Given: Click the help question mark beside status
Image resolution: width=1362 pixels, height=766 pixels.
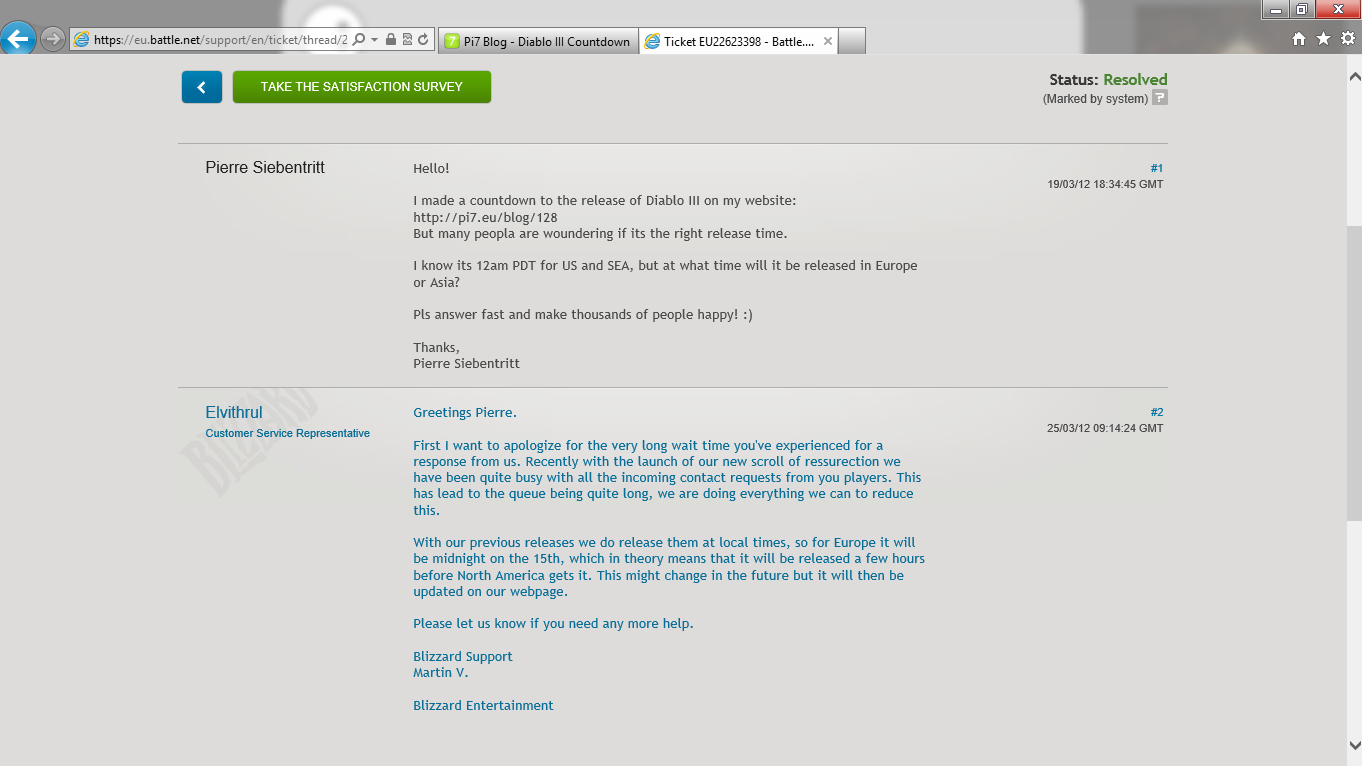Looking at the screenshot, I should click(1160, 98).
